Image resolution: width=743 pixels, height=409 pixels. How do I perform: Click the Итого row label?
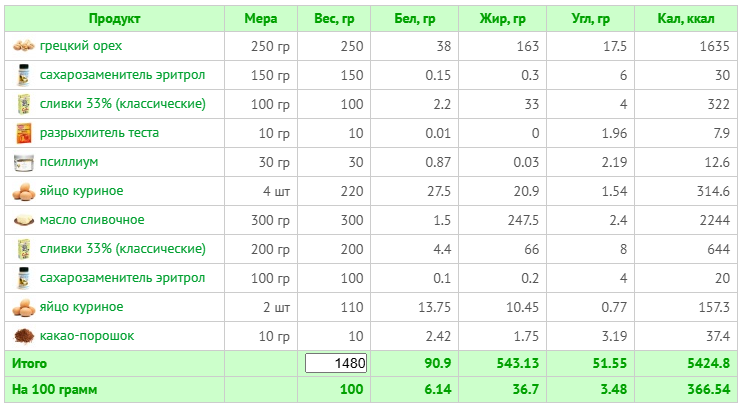(29, 364)
